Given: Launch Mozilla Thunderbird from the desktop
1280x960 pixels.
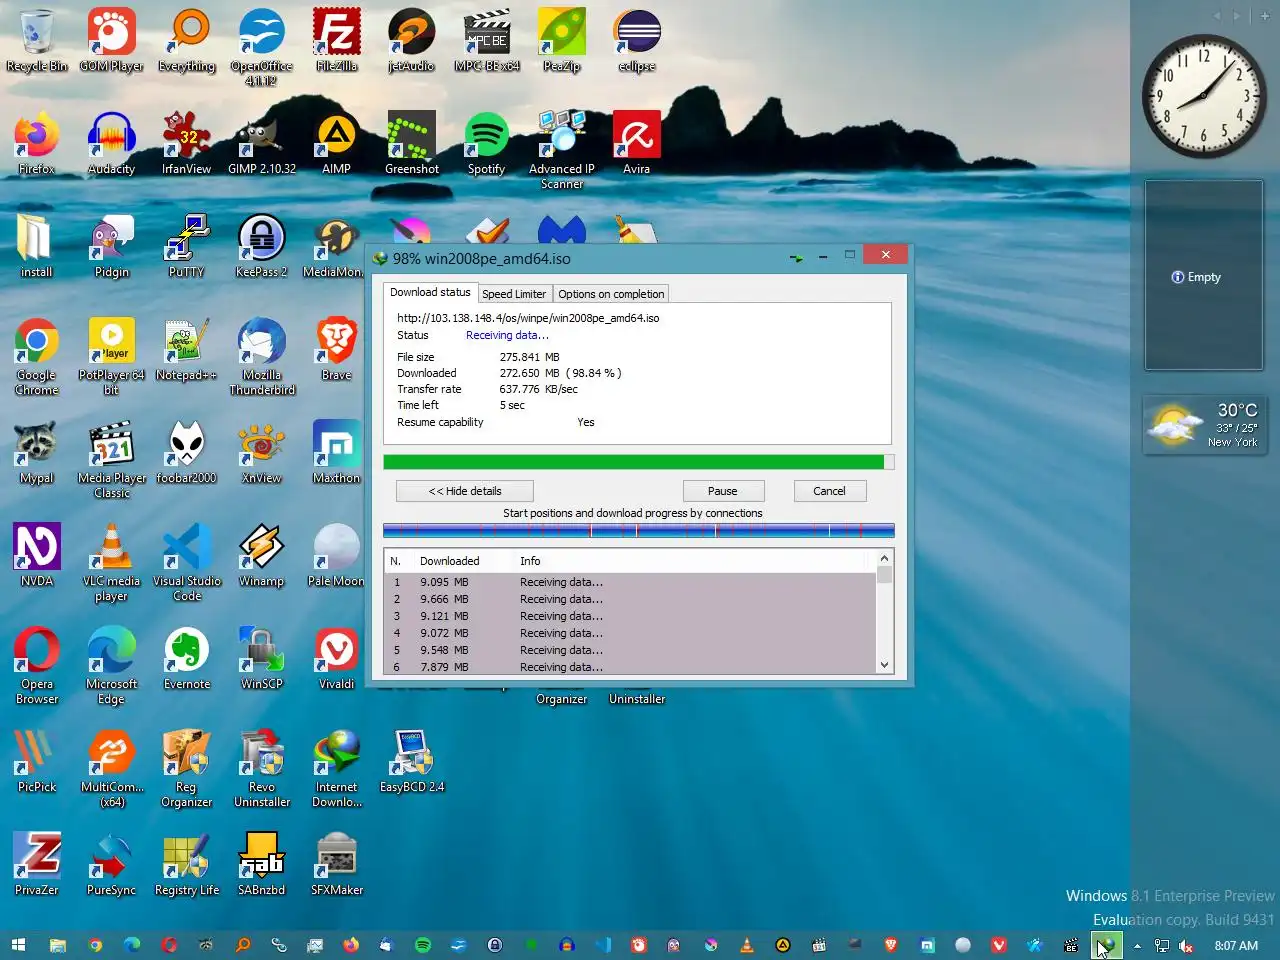Looking at the screenshot, I should [x=261, y=356].
